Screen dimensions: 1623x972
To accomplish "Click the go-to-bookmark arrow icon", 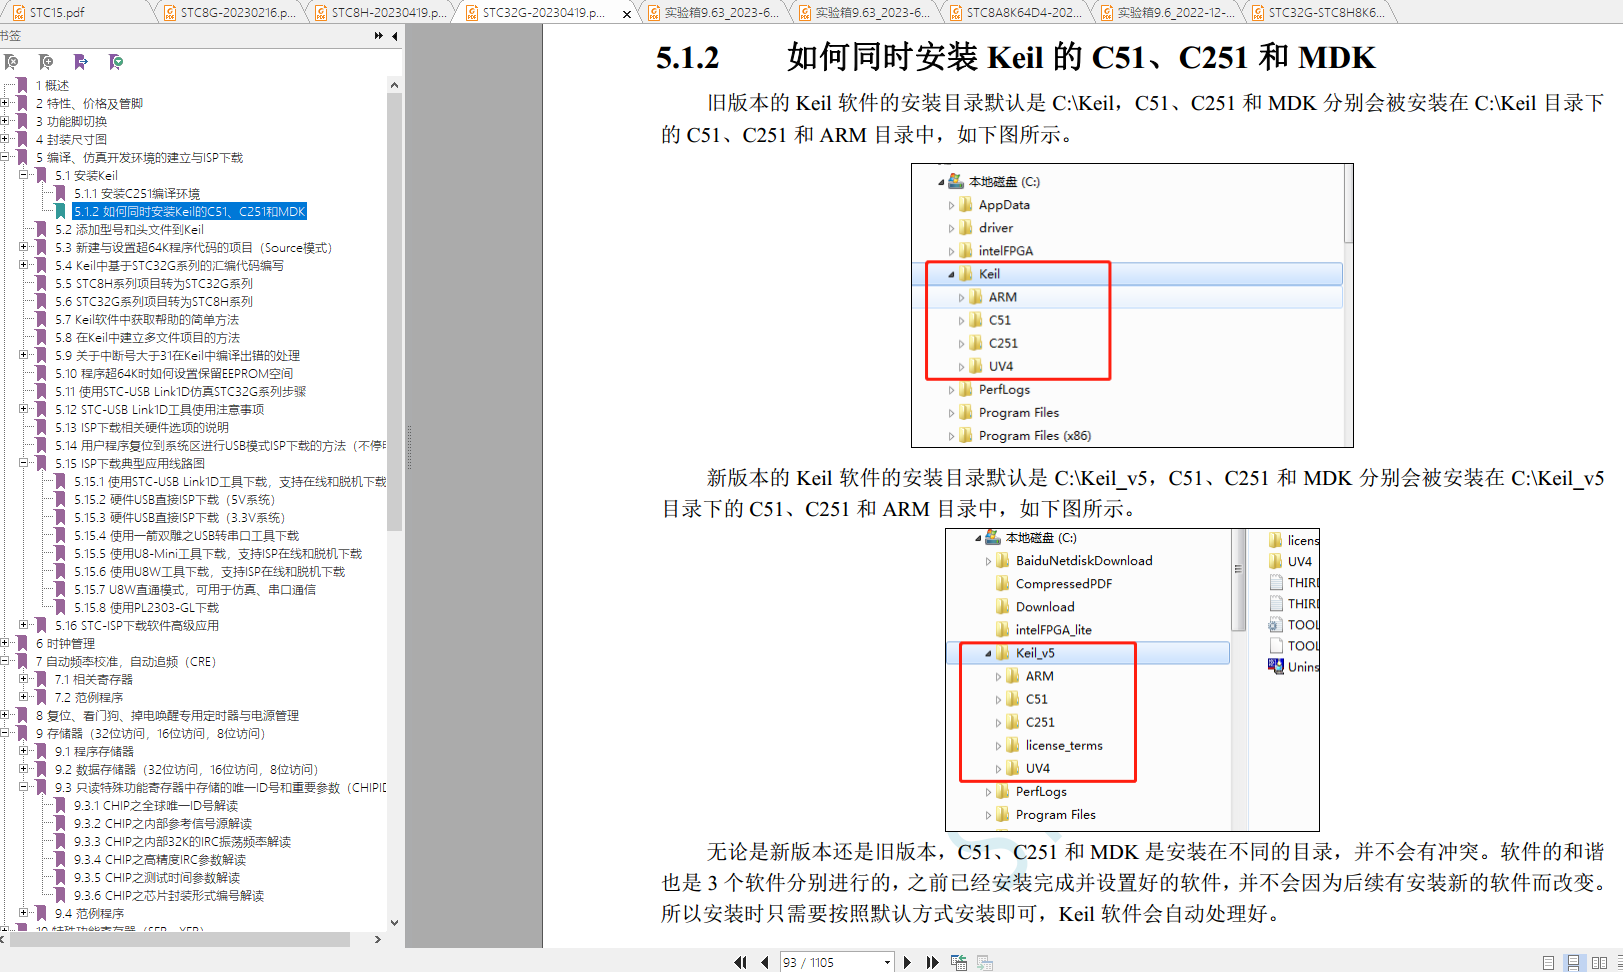I will 81,62.
